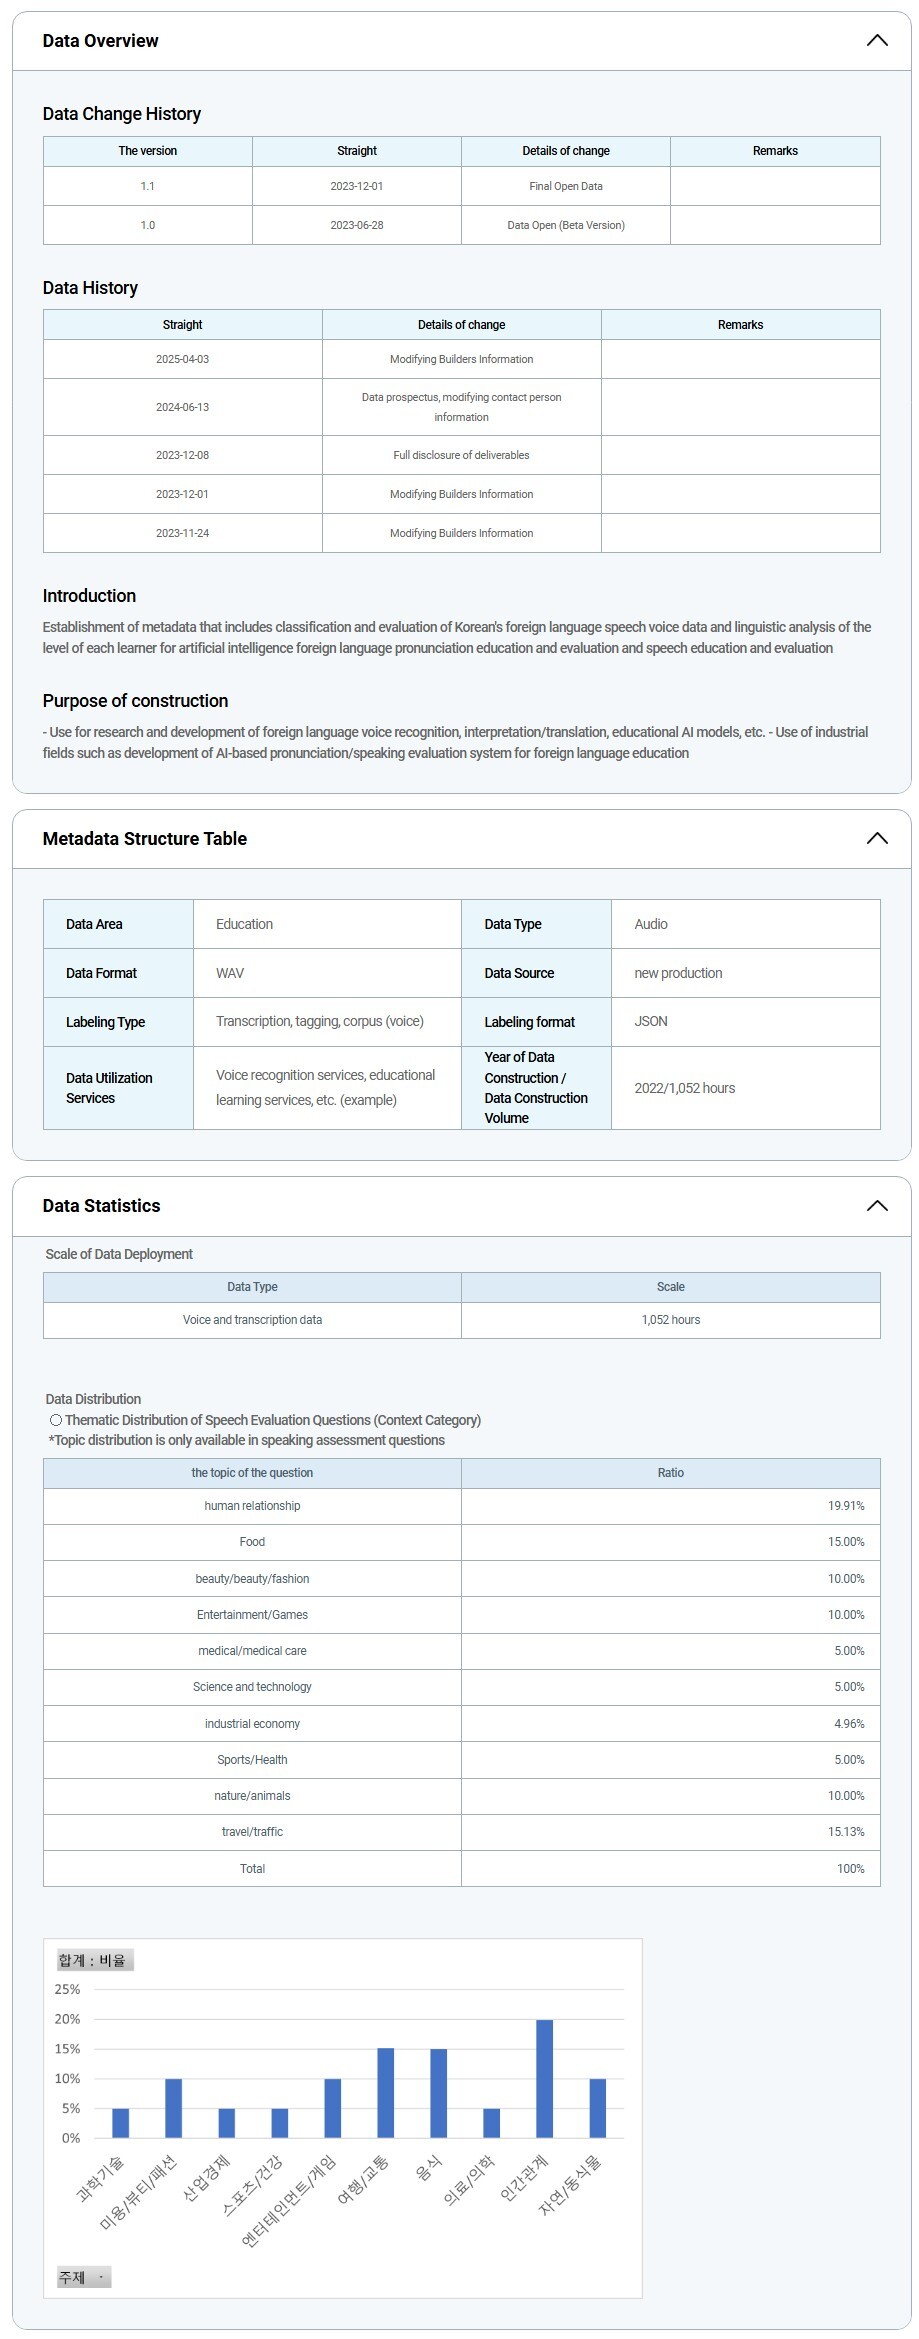The height and width of the screenshot is (2339, 919).
Task: Click the 음식 bar in the chart
Action: [x=438, y=2093]
